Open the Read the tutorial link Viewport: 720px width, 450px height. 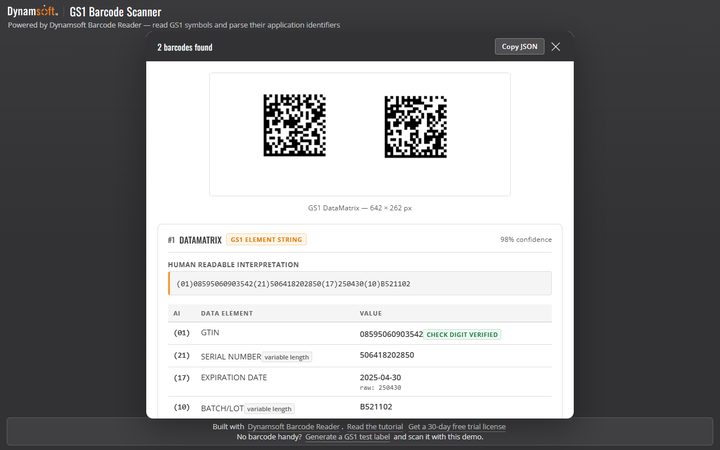(375, 427)
